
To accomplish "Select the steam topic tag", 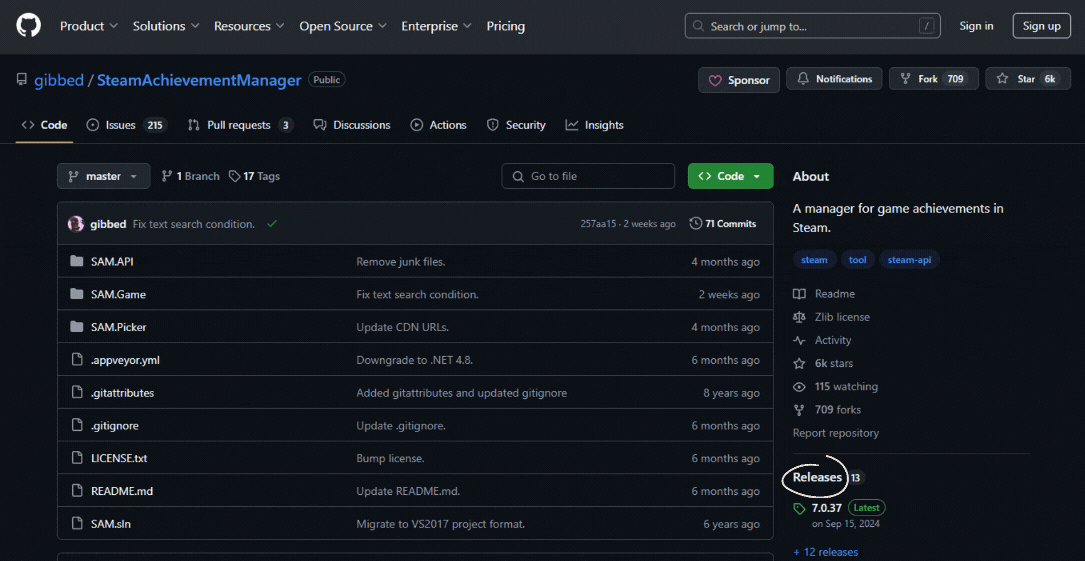I will 814,260.
